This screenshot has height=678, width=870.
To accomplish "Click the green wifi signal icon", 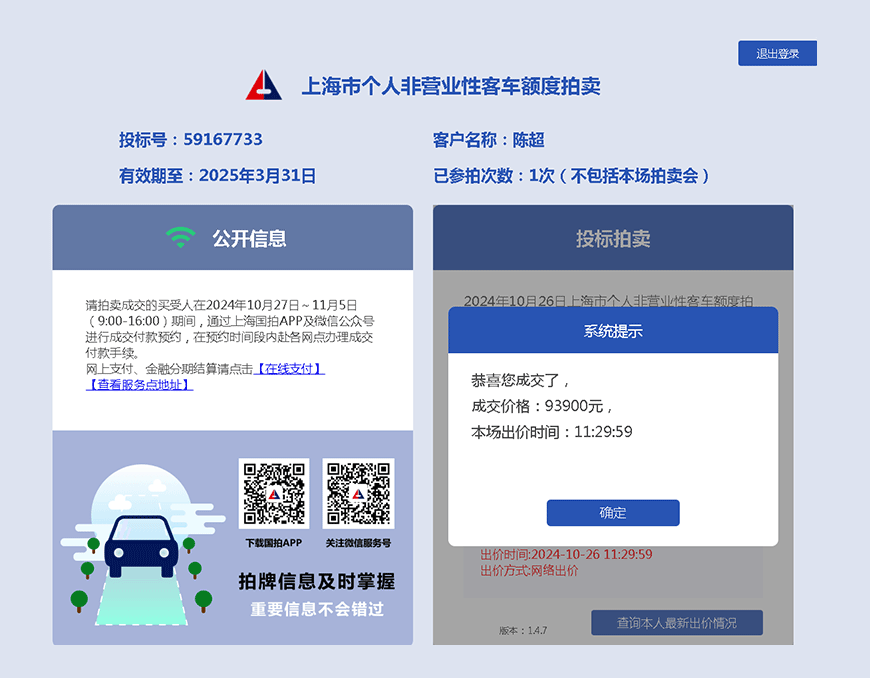I will click(180, 237).
